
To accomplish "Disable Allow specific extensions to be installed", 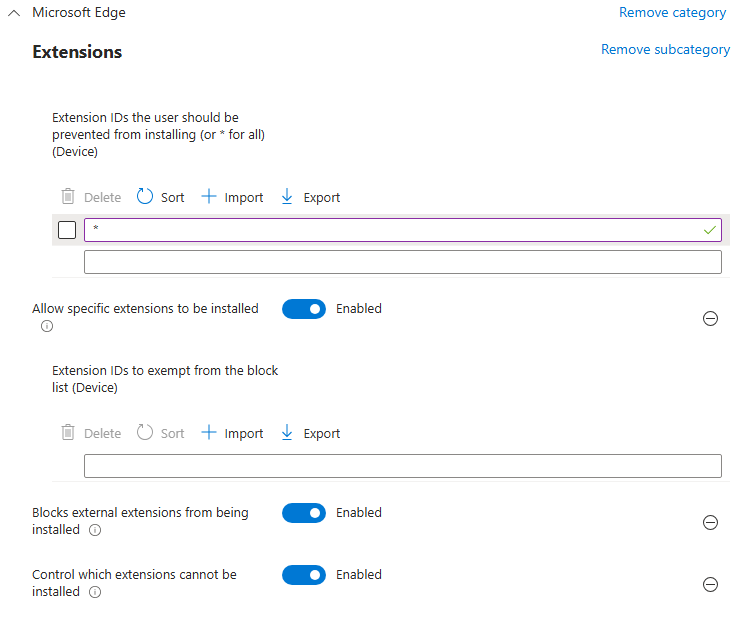I will [304, 309].
